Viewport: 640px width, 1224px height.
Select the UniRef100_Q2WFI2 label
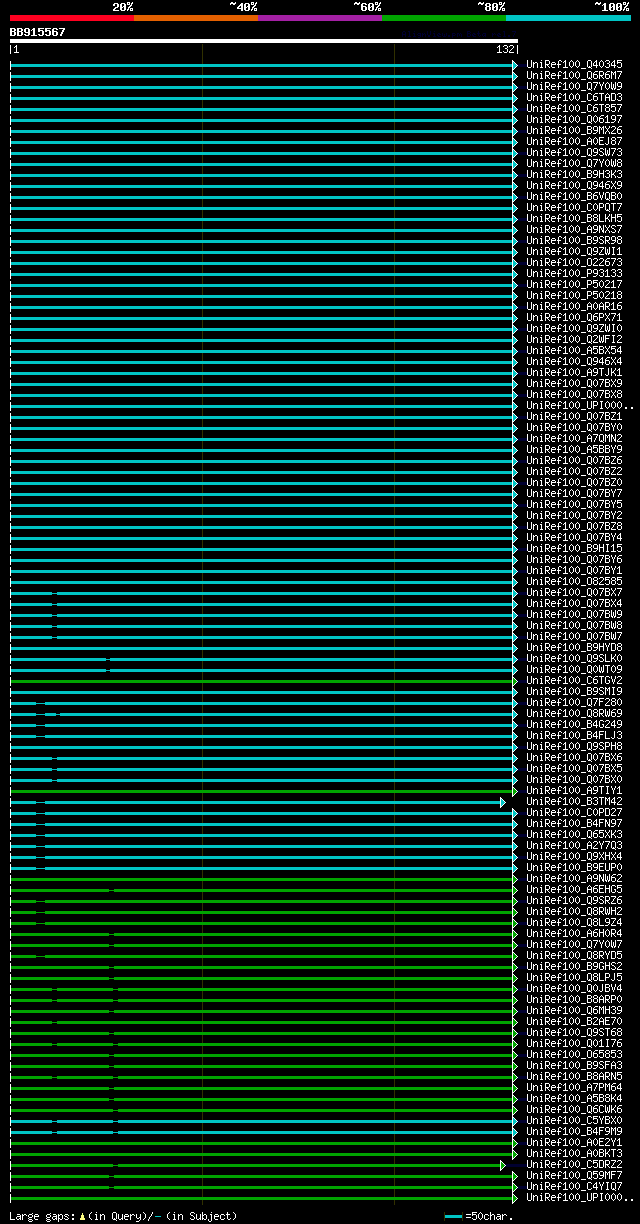coord(575,339)
